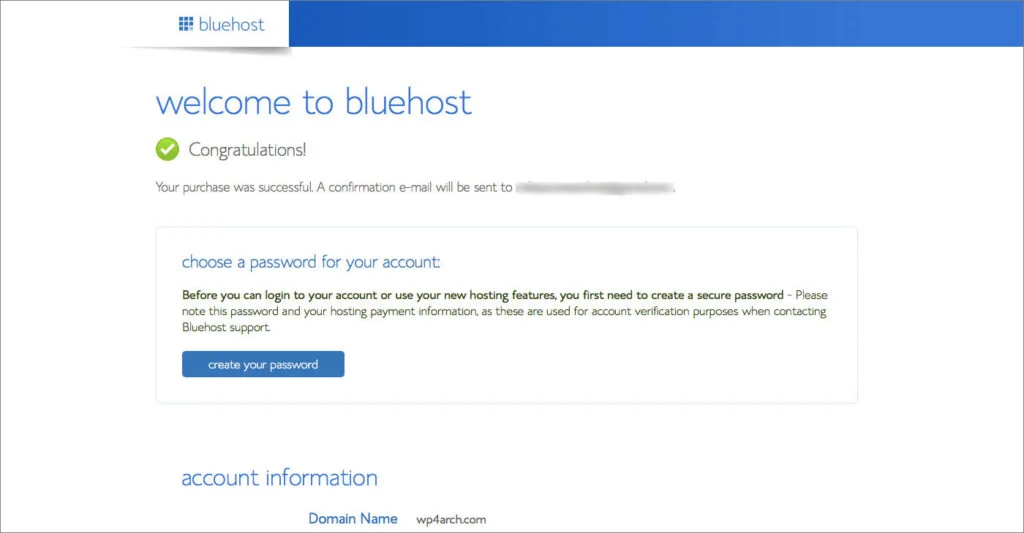
Task: Click the "account information" section heading
Action: point(279,478)
